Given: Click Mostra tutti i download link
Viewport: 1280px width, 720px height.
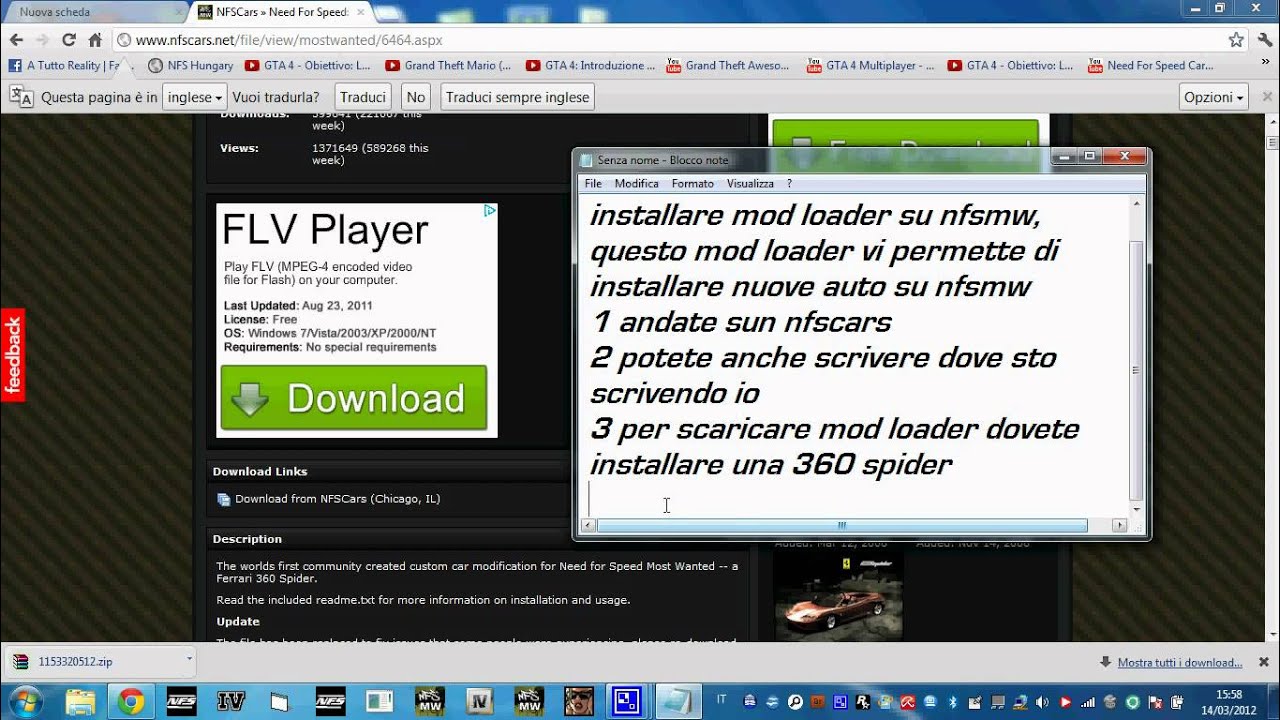Looking at the screenshot, I should 1180,662.
